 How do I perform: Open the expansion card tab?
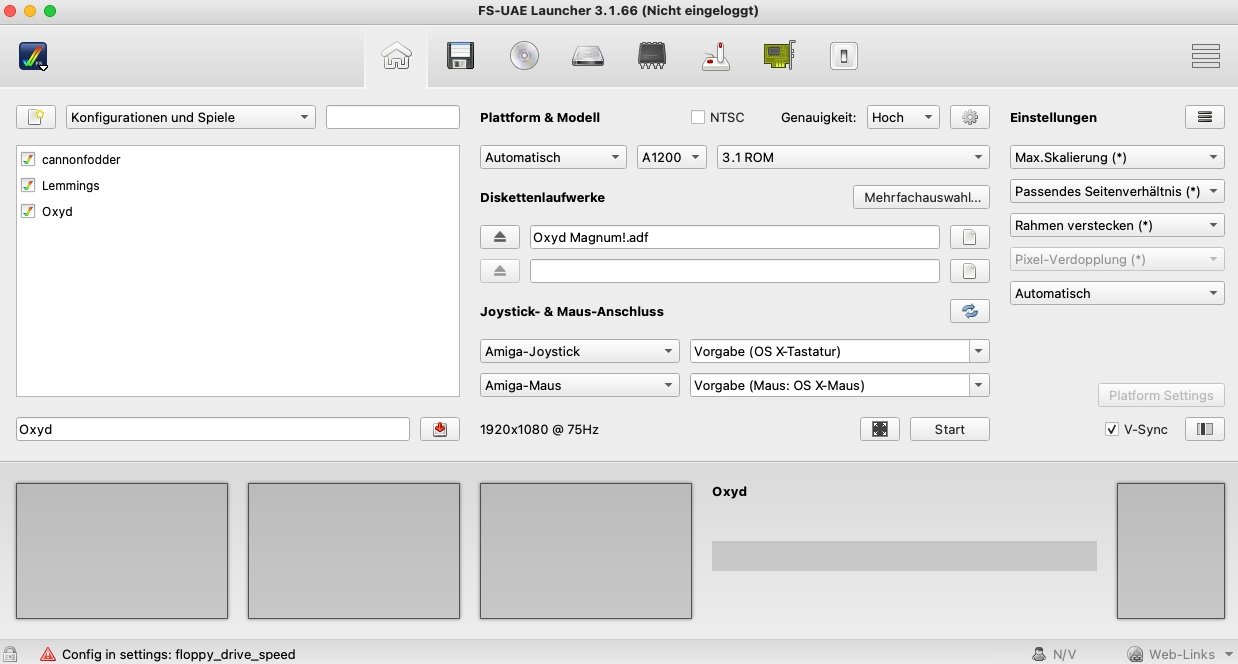point(780,57)
